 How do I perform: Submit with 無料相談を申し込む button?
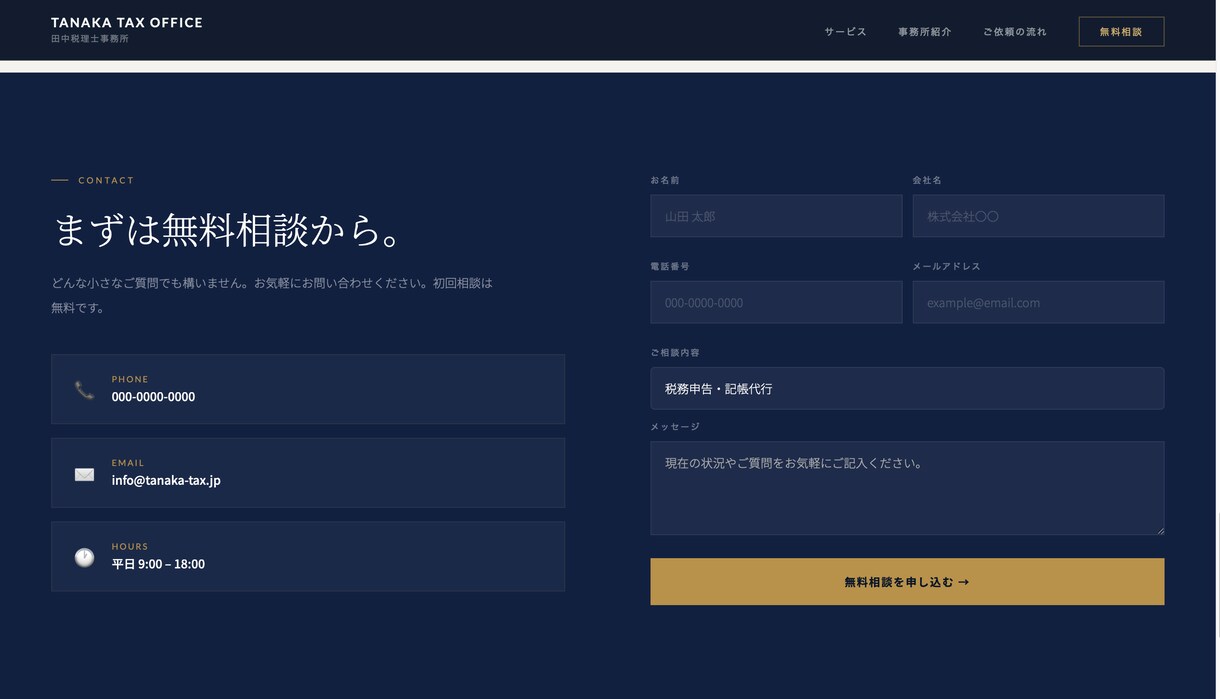pos(907,582)
